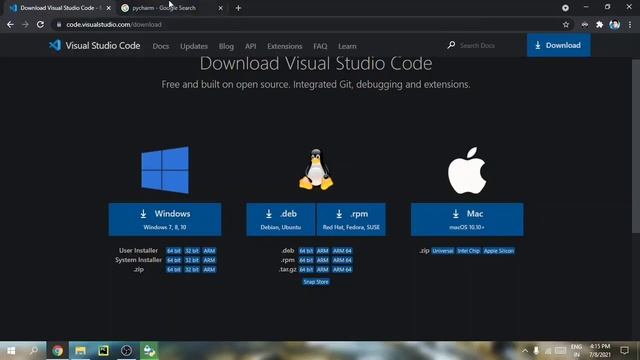Download the .rpm package button
The height and width of the screenshot is (360, 640).
click(351, 219)
